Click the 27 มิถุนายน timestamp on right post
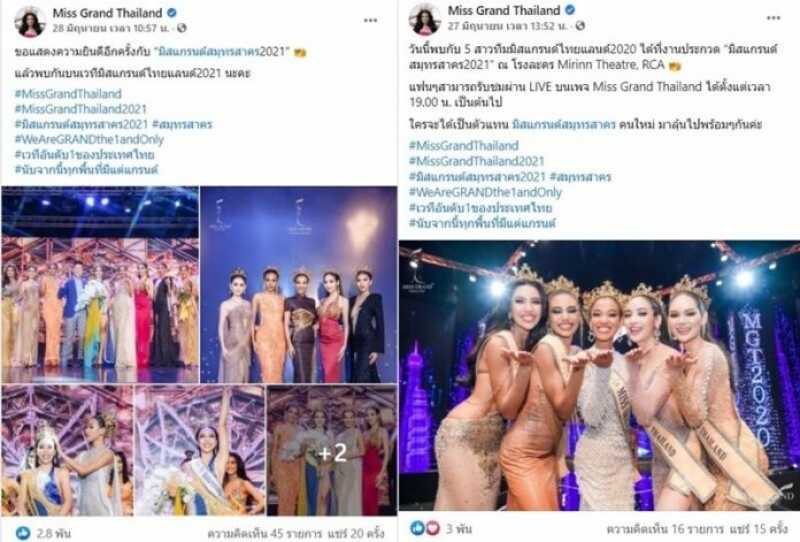Image resolution: width=800 pixels, height=542 pixels. tap(508, 26)
